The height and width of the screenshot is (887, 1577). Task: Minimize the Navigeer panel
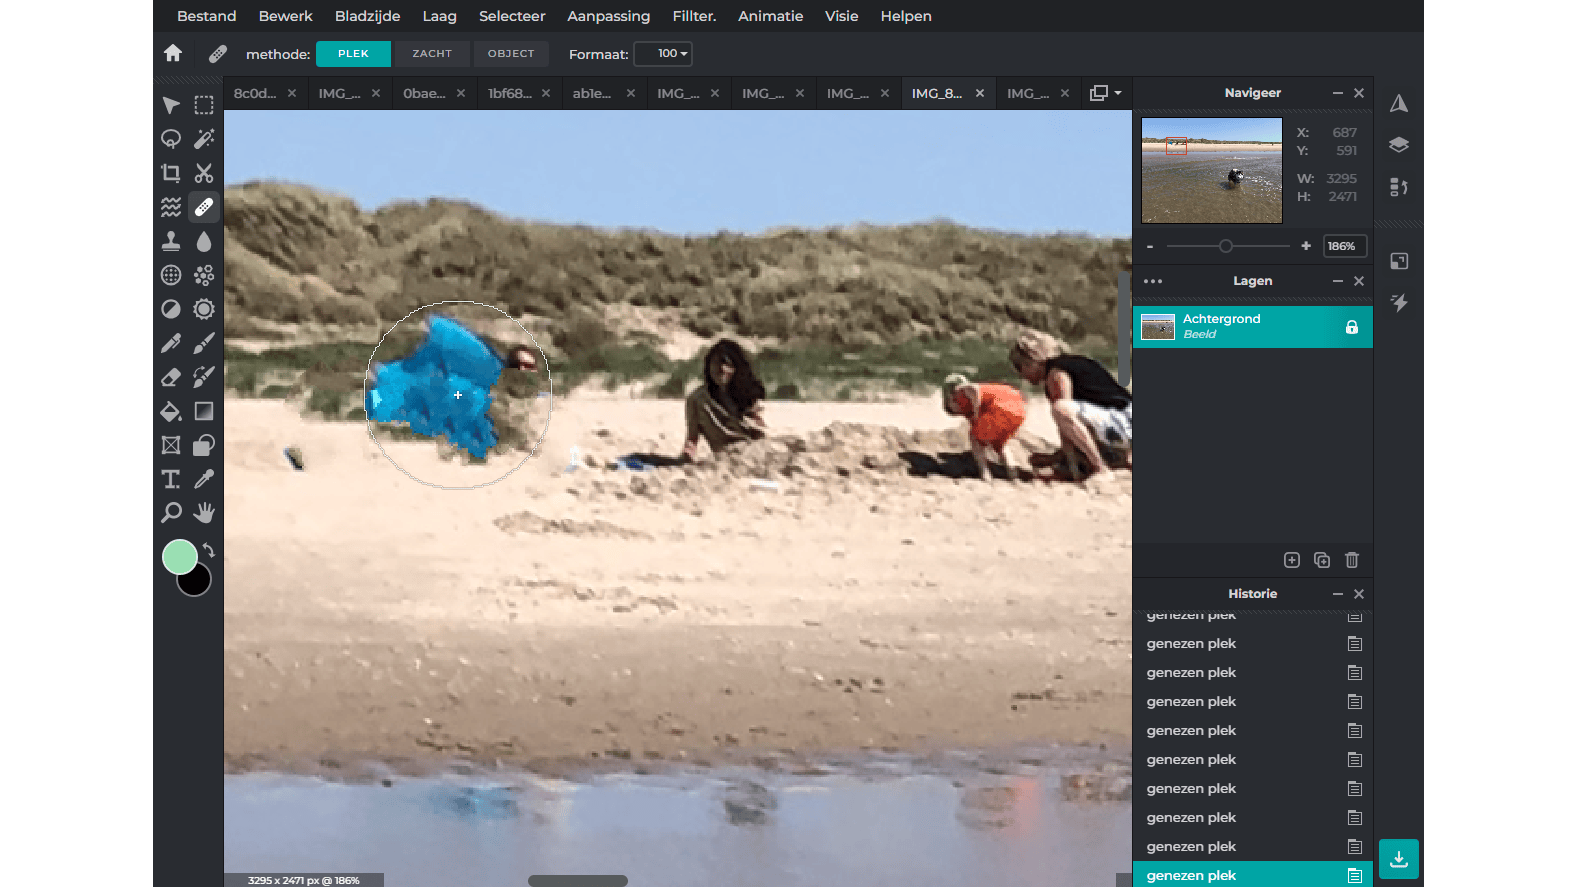click(1337, 93)
